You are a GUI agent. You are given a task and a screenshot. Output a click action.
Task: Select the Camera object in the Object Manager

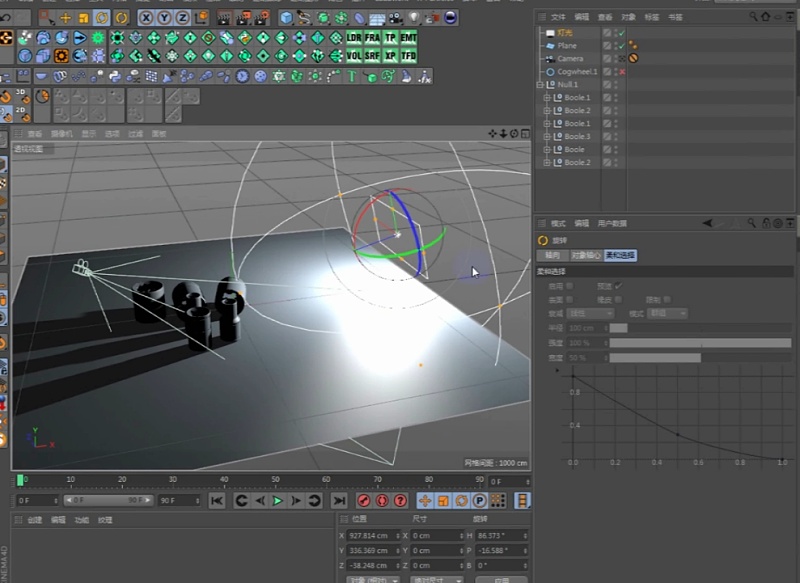coord(568,58)
